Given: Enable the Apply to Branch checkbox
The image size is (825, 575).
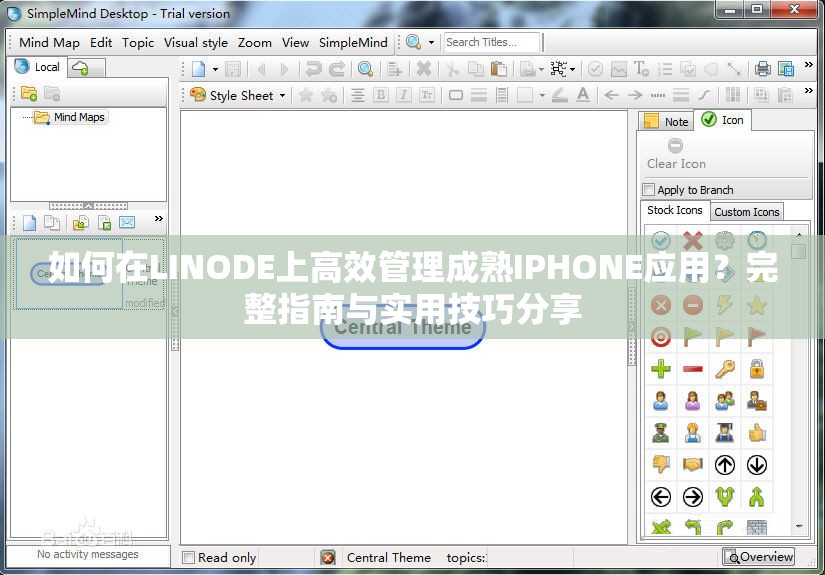Looking at the screenshot, I should (x=649, y=189).
